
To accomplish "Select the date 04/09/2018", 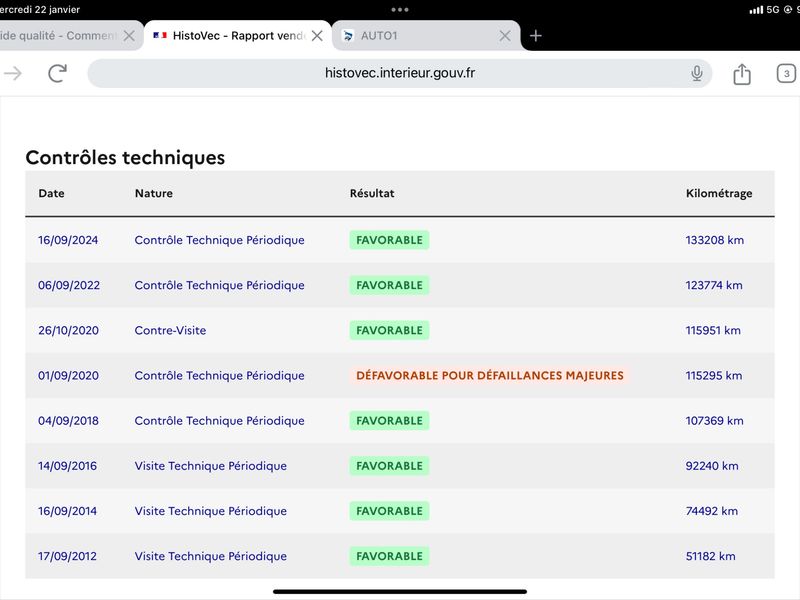I will click(68, 421).
